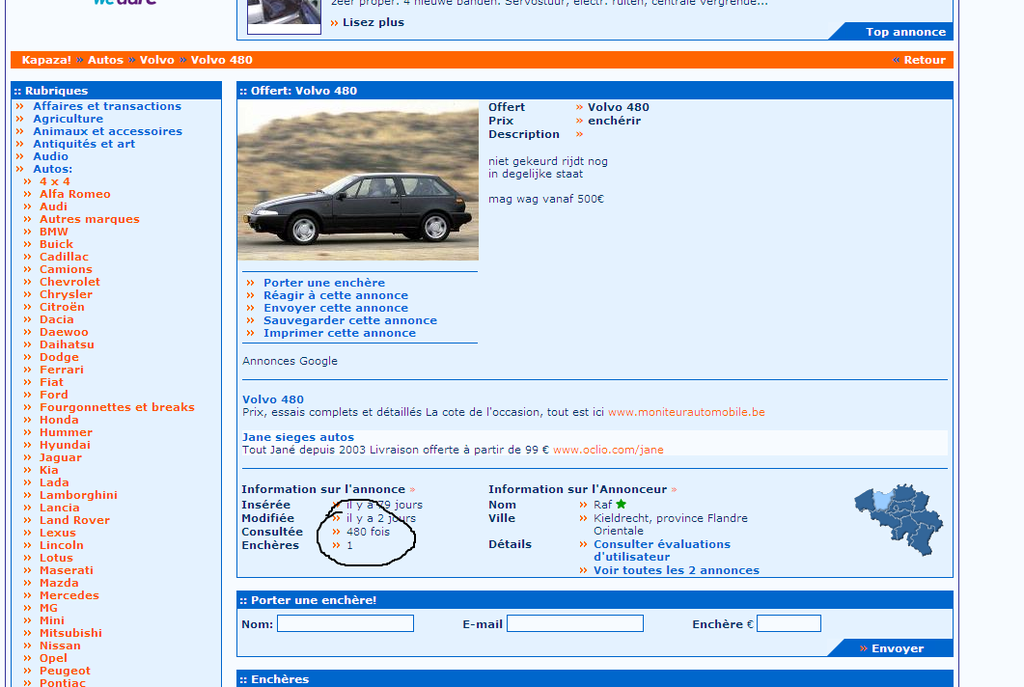1024x687 pixels.
Task: Select Cadillac brand
Action: [x=64, y=257]
